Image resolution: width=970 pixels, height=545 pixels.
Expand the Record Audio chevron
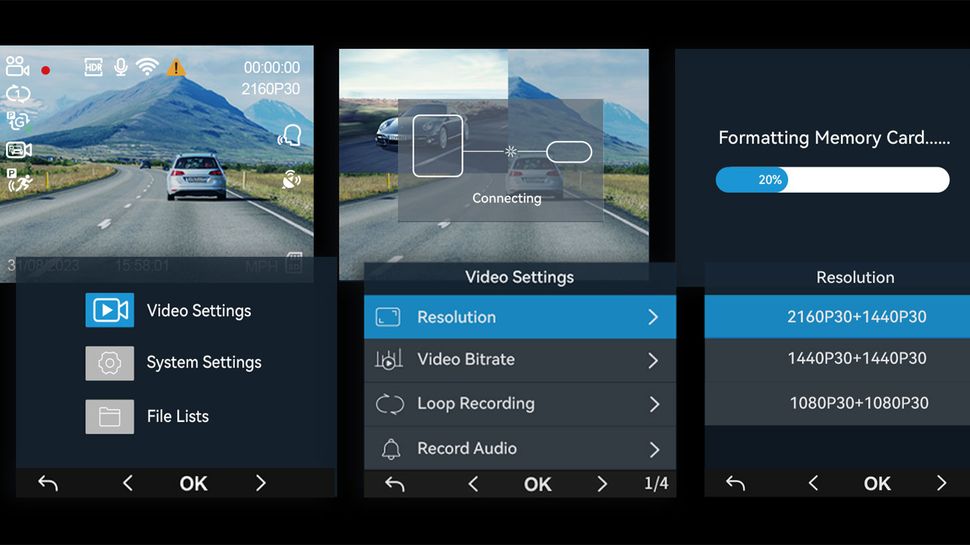point(655,450)
